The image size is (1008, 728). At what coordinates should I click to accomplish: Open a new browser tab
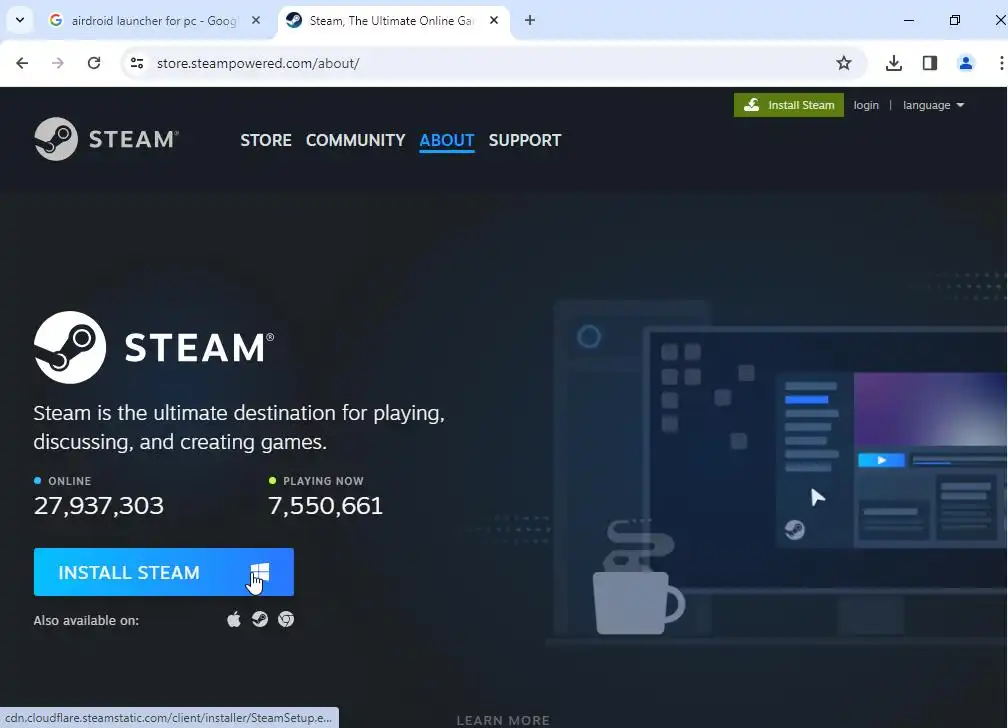click(530, 21)
